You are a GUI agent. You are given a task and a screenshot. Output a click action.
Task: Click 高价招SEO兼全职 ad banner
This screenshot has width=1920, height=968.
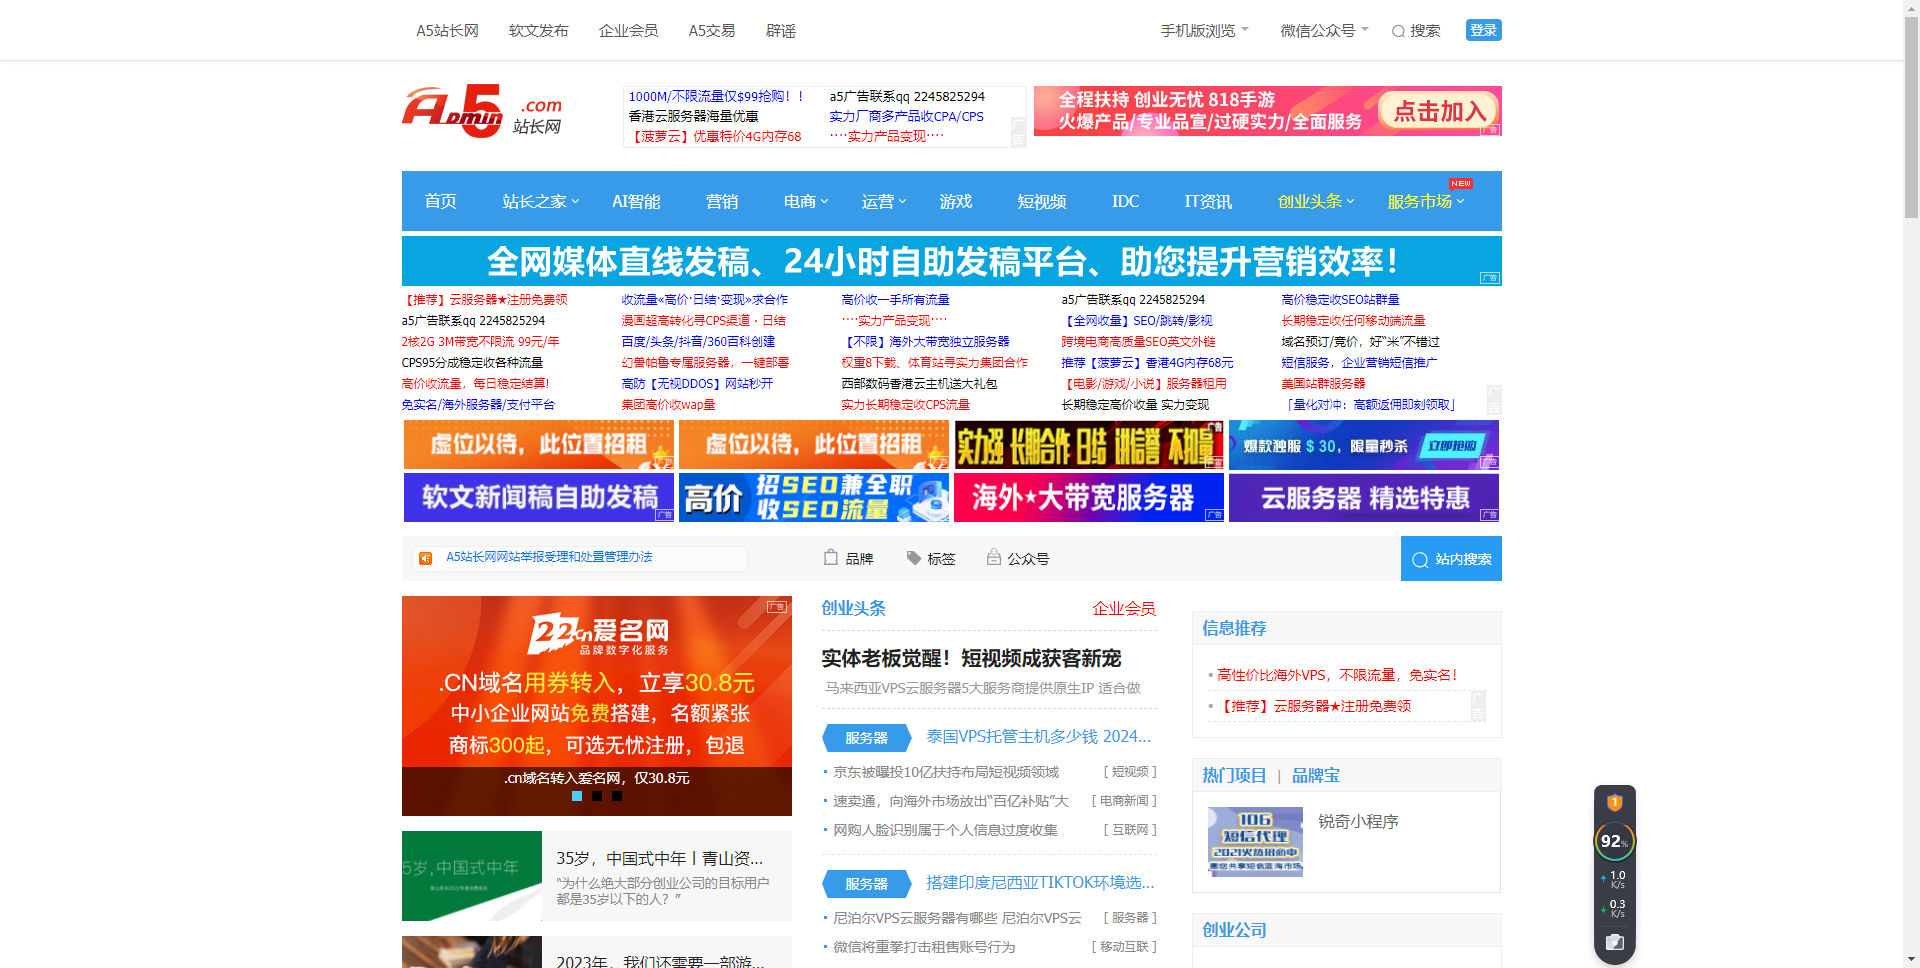pos(814,497)
